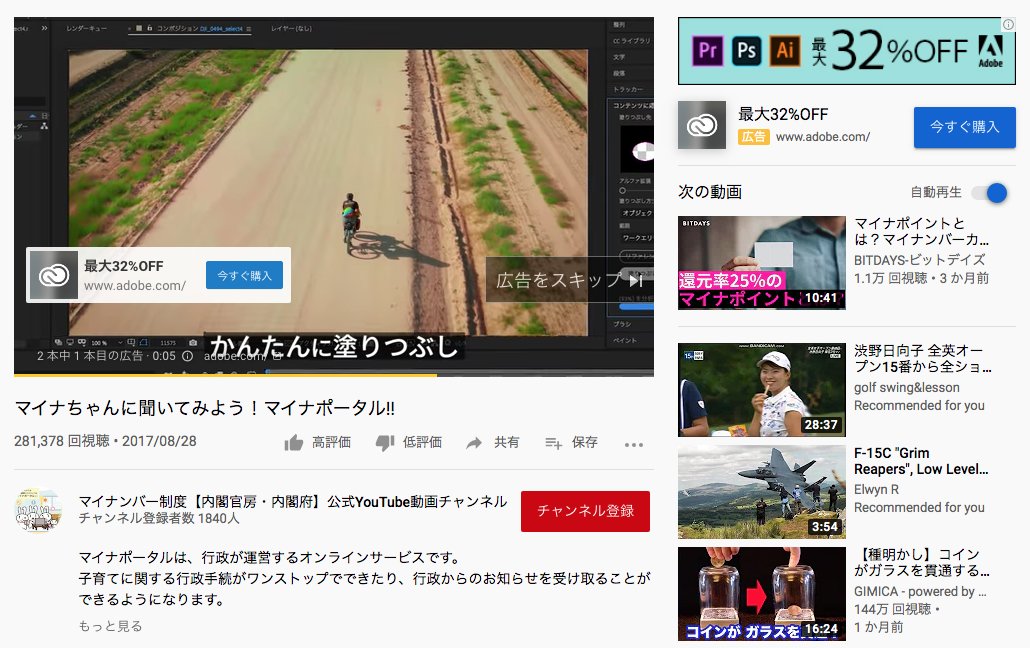Open the title 渋野日向子 全英オープン15番
This screenshot has width=1030, height=648.
922,358
